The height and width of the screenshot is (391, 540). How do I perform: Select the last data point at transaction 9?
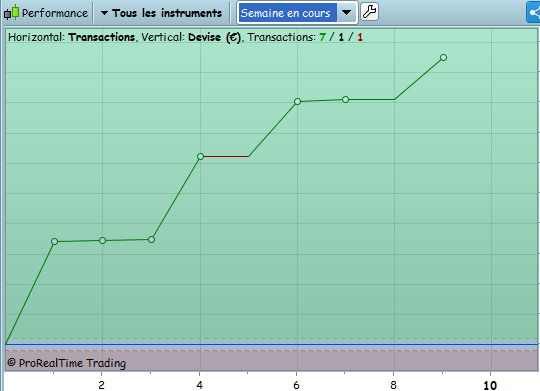coord(444,58)
